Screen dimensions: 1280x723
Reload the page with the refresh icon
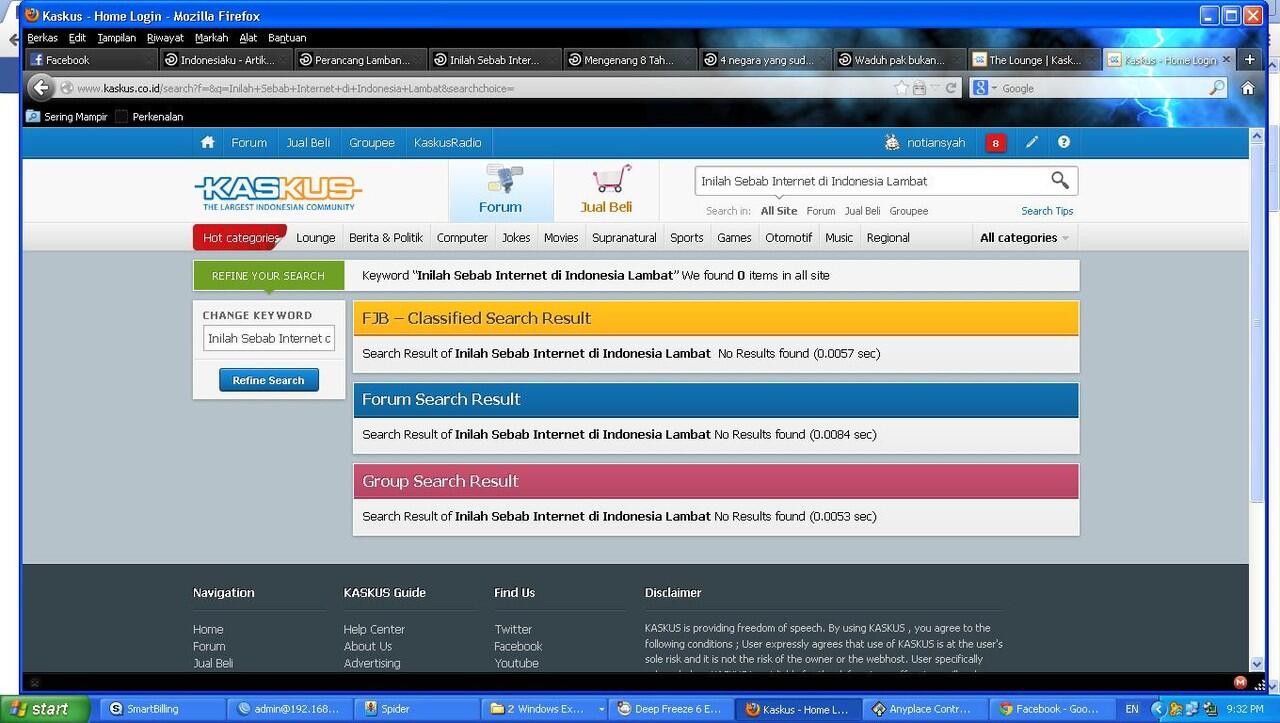(951, 88)
